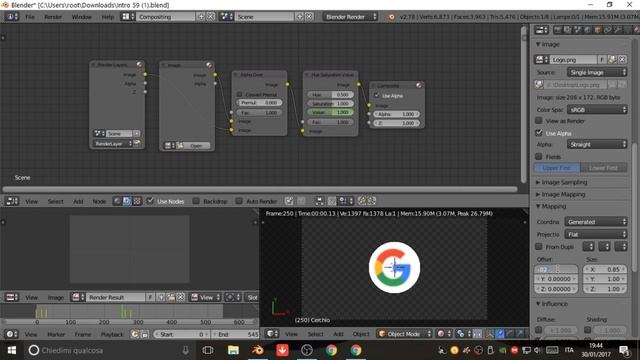Enable the Auto Render checkbox
This screenshot has width=640, height=360.
(239, 201)
